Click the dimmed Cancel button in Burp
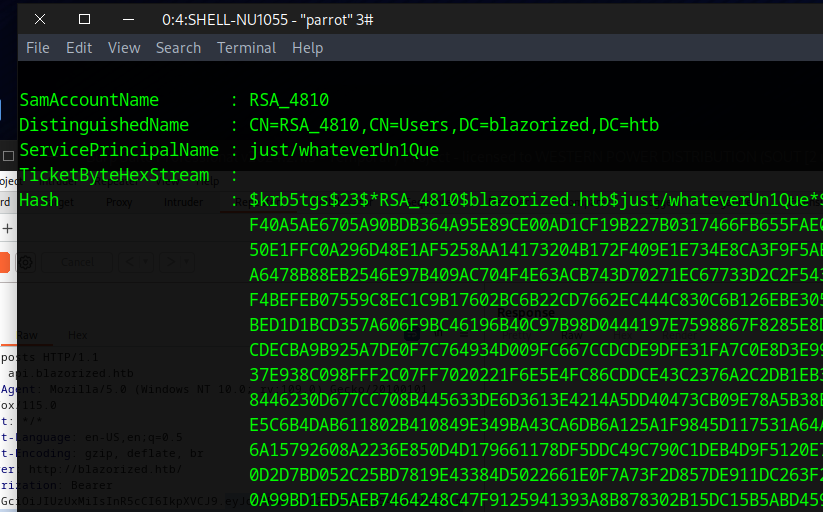The image size is (823, 512). (x=76, y=262)
